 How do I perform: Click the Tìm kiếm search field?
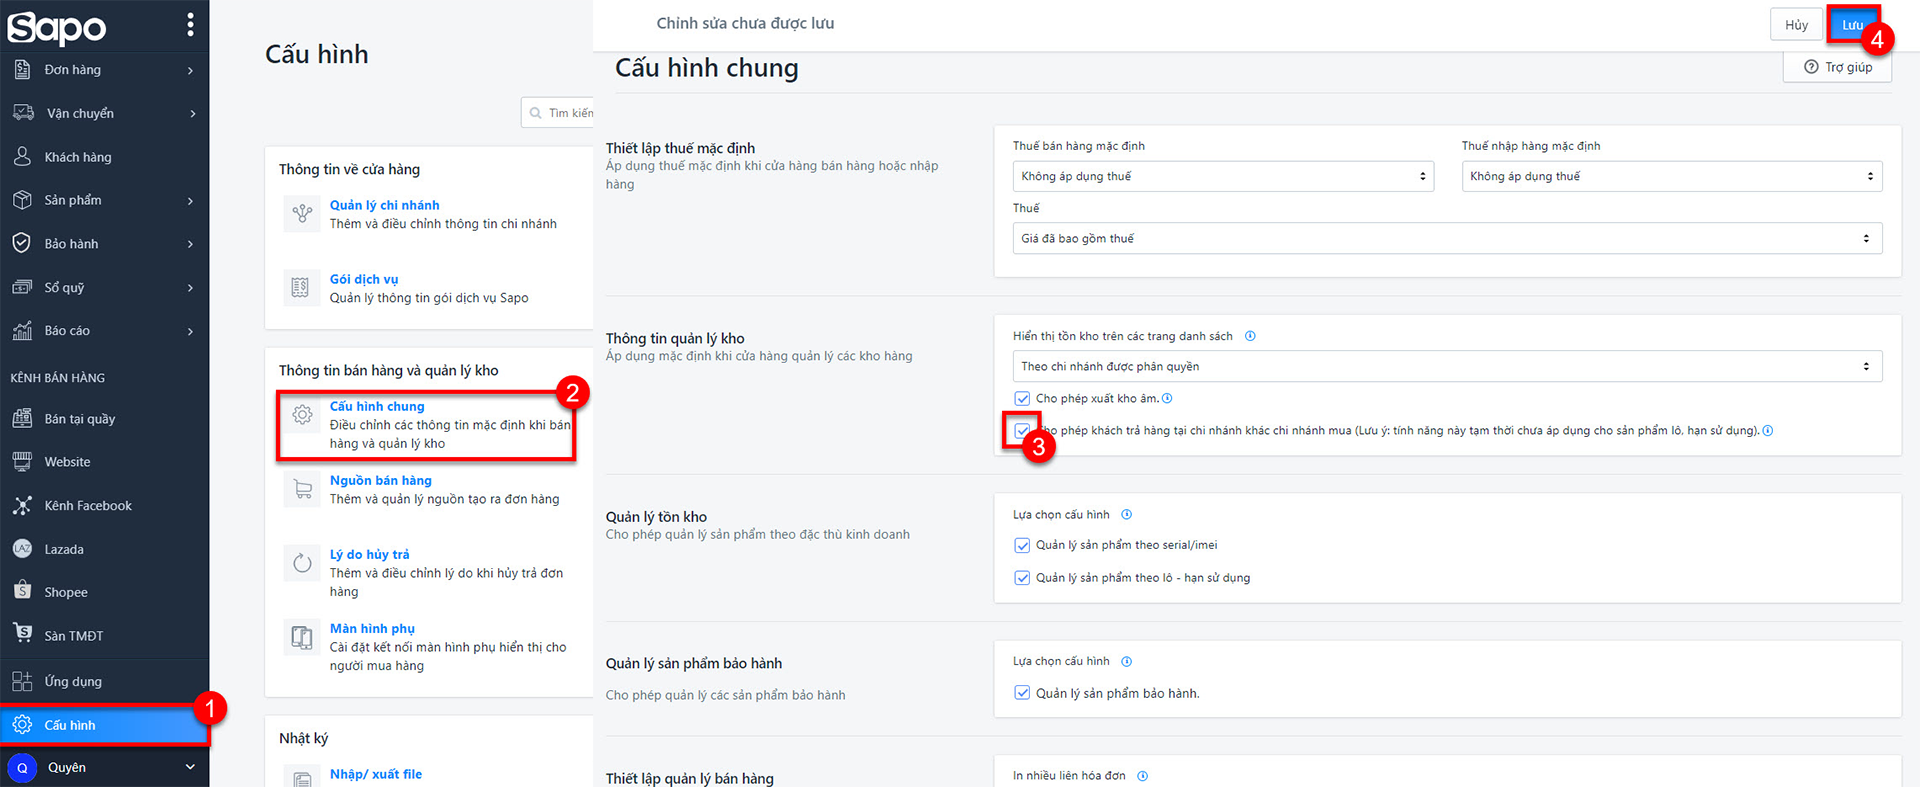pyautogui.click(x=565, y=113)
